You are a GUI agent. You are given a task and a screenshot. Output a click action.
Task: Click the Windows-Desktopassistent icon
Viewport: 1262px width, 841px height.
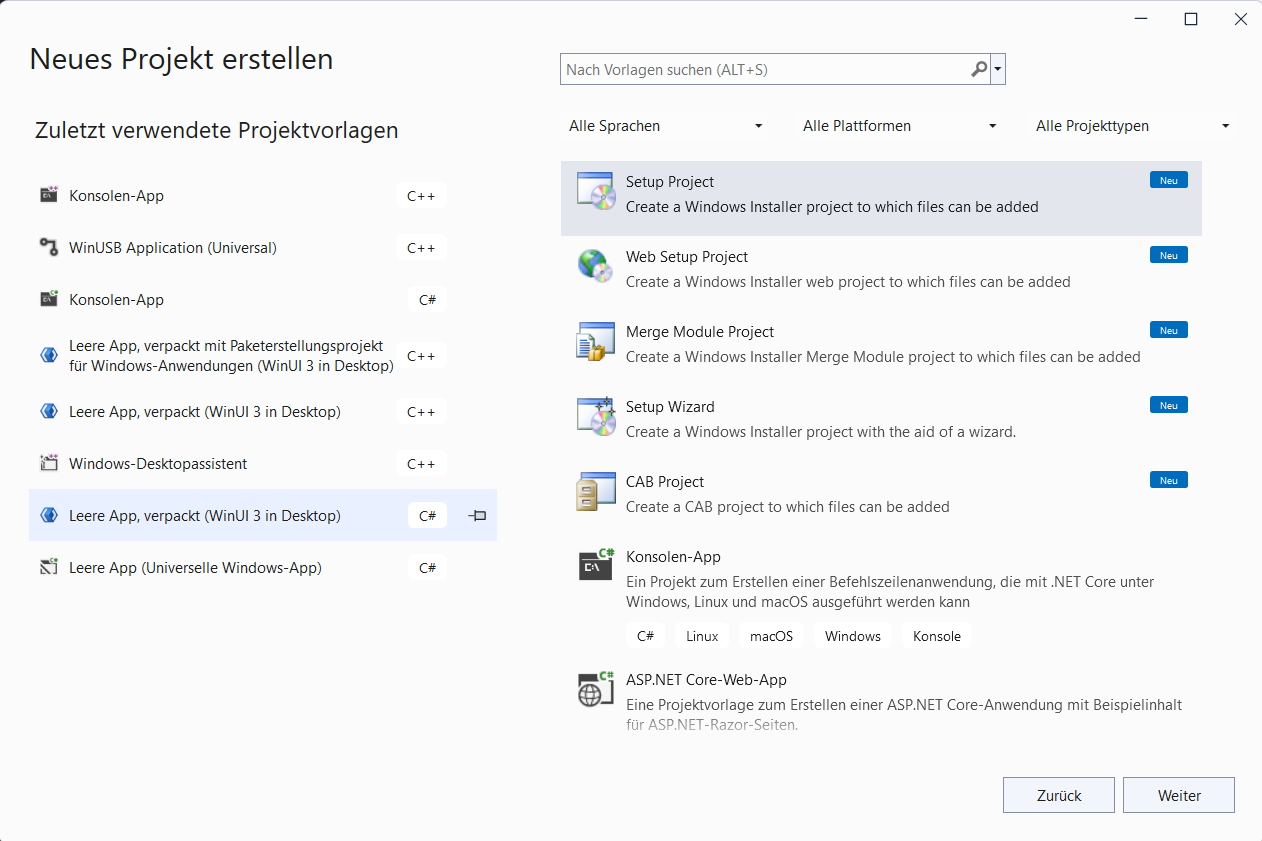point(49,463)
